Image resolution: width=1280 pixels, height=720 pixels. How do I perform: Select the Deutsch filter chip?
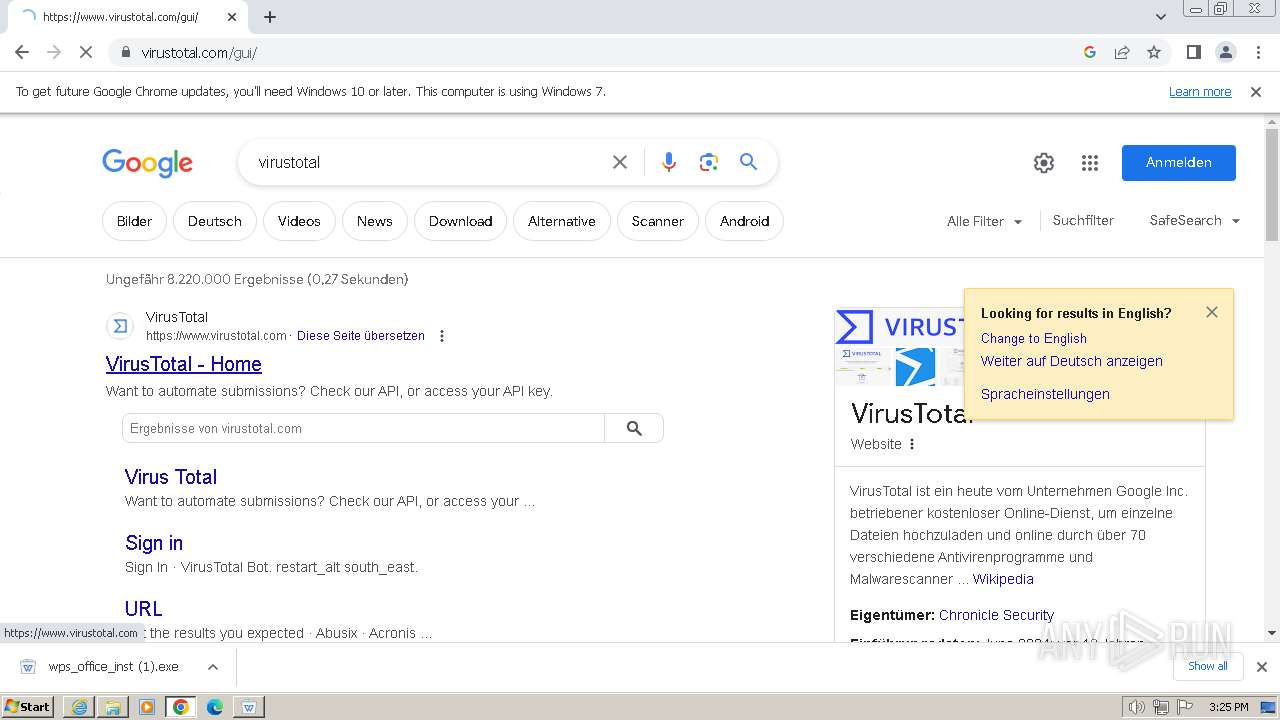pos(215,221)
